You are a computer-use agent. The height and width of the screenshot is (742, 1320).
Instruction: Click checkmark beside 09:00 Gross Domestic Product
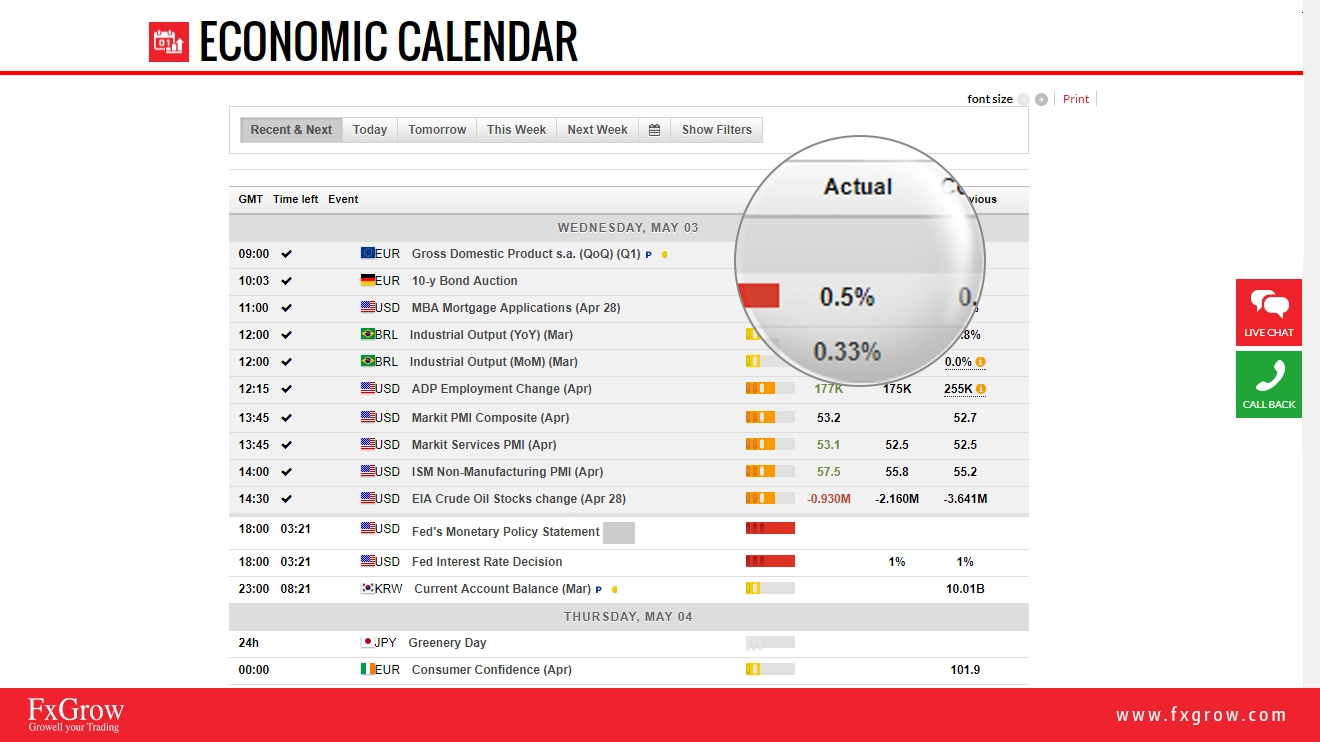pyautogui.click(x=287, y=254)
